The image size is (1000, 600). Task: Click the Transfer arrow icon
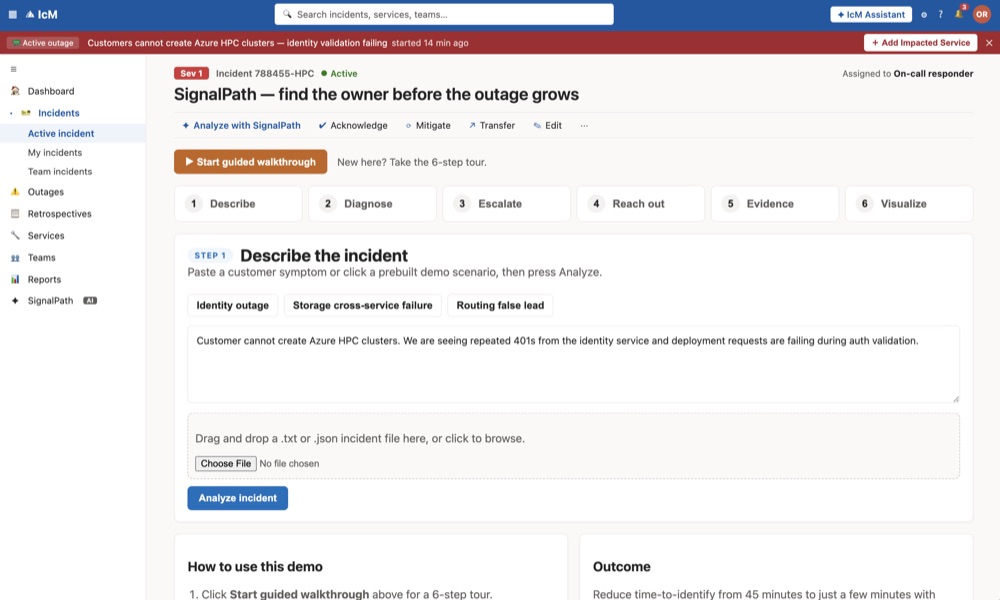pyautogui.click(x=472, y=126)
